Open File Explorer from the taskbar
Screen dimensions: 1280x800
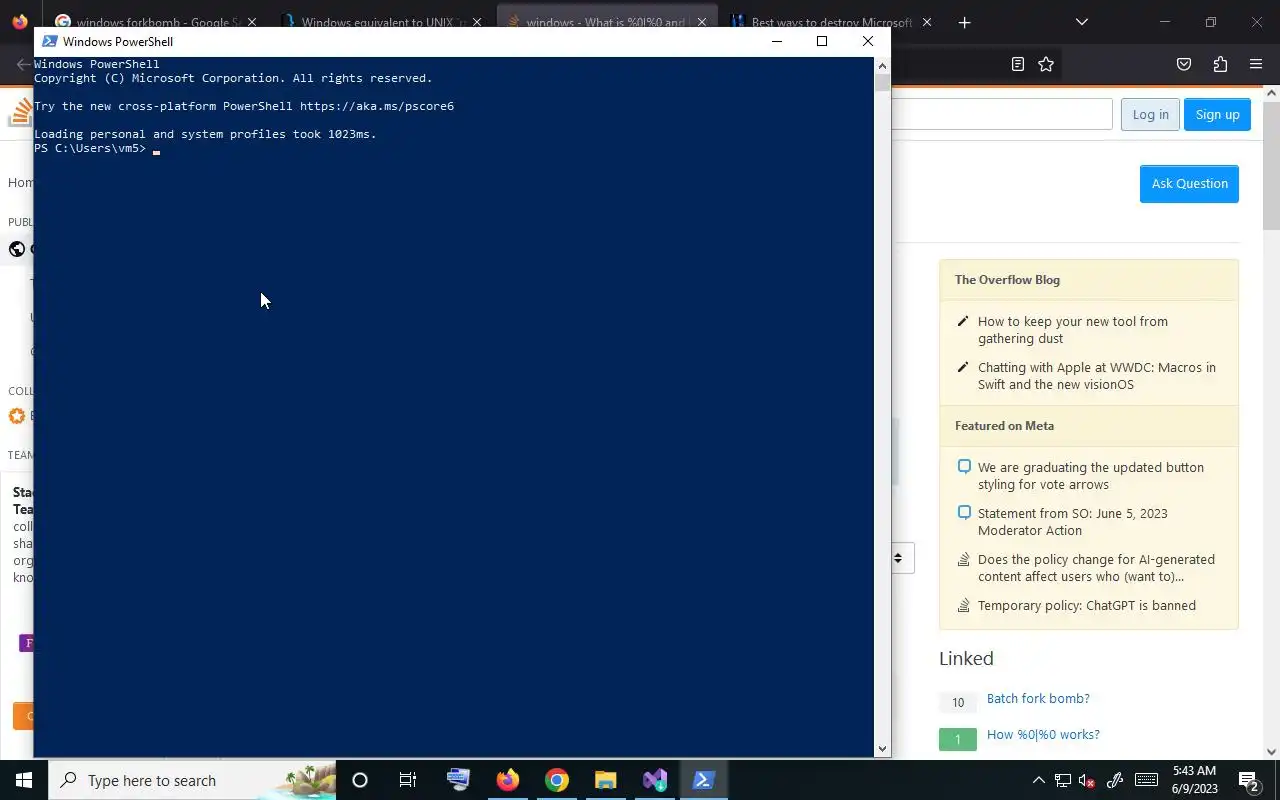click(x=606, y=780)
